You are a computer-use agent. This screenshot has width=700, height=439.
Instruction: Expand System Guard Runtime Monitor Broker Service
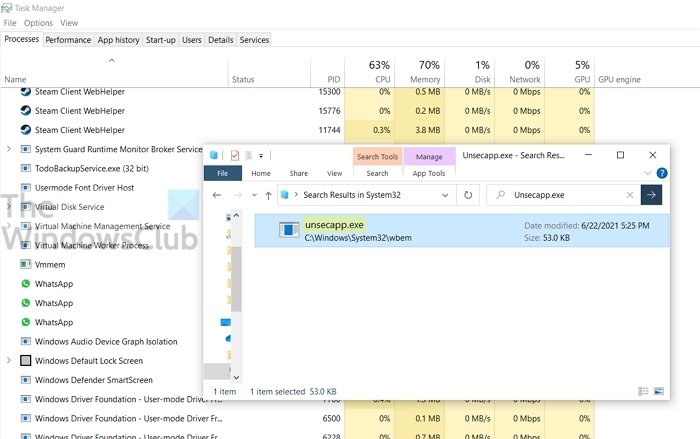click(x=9, y=149)
